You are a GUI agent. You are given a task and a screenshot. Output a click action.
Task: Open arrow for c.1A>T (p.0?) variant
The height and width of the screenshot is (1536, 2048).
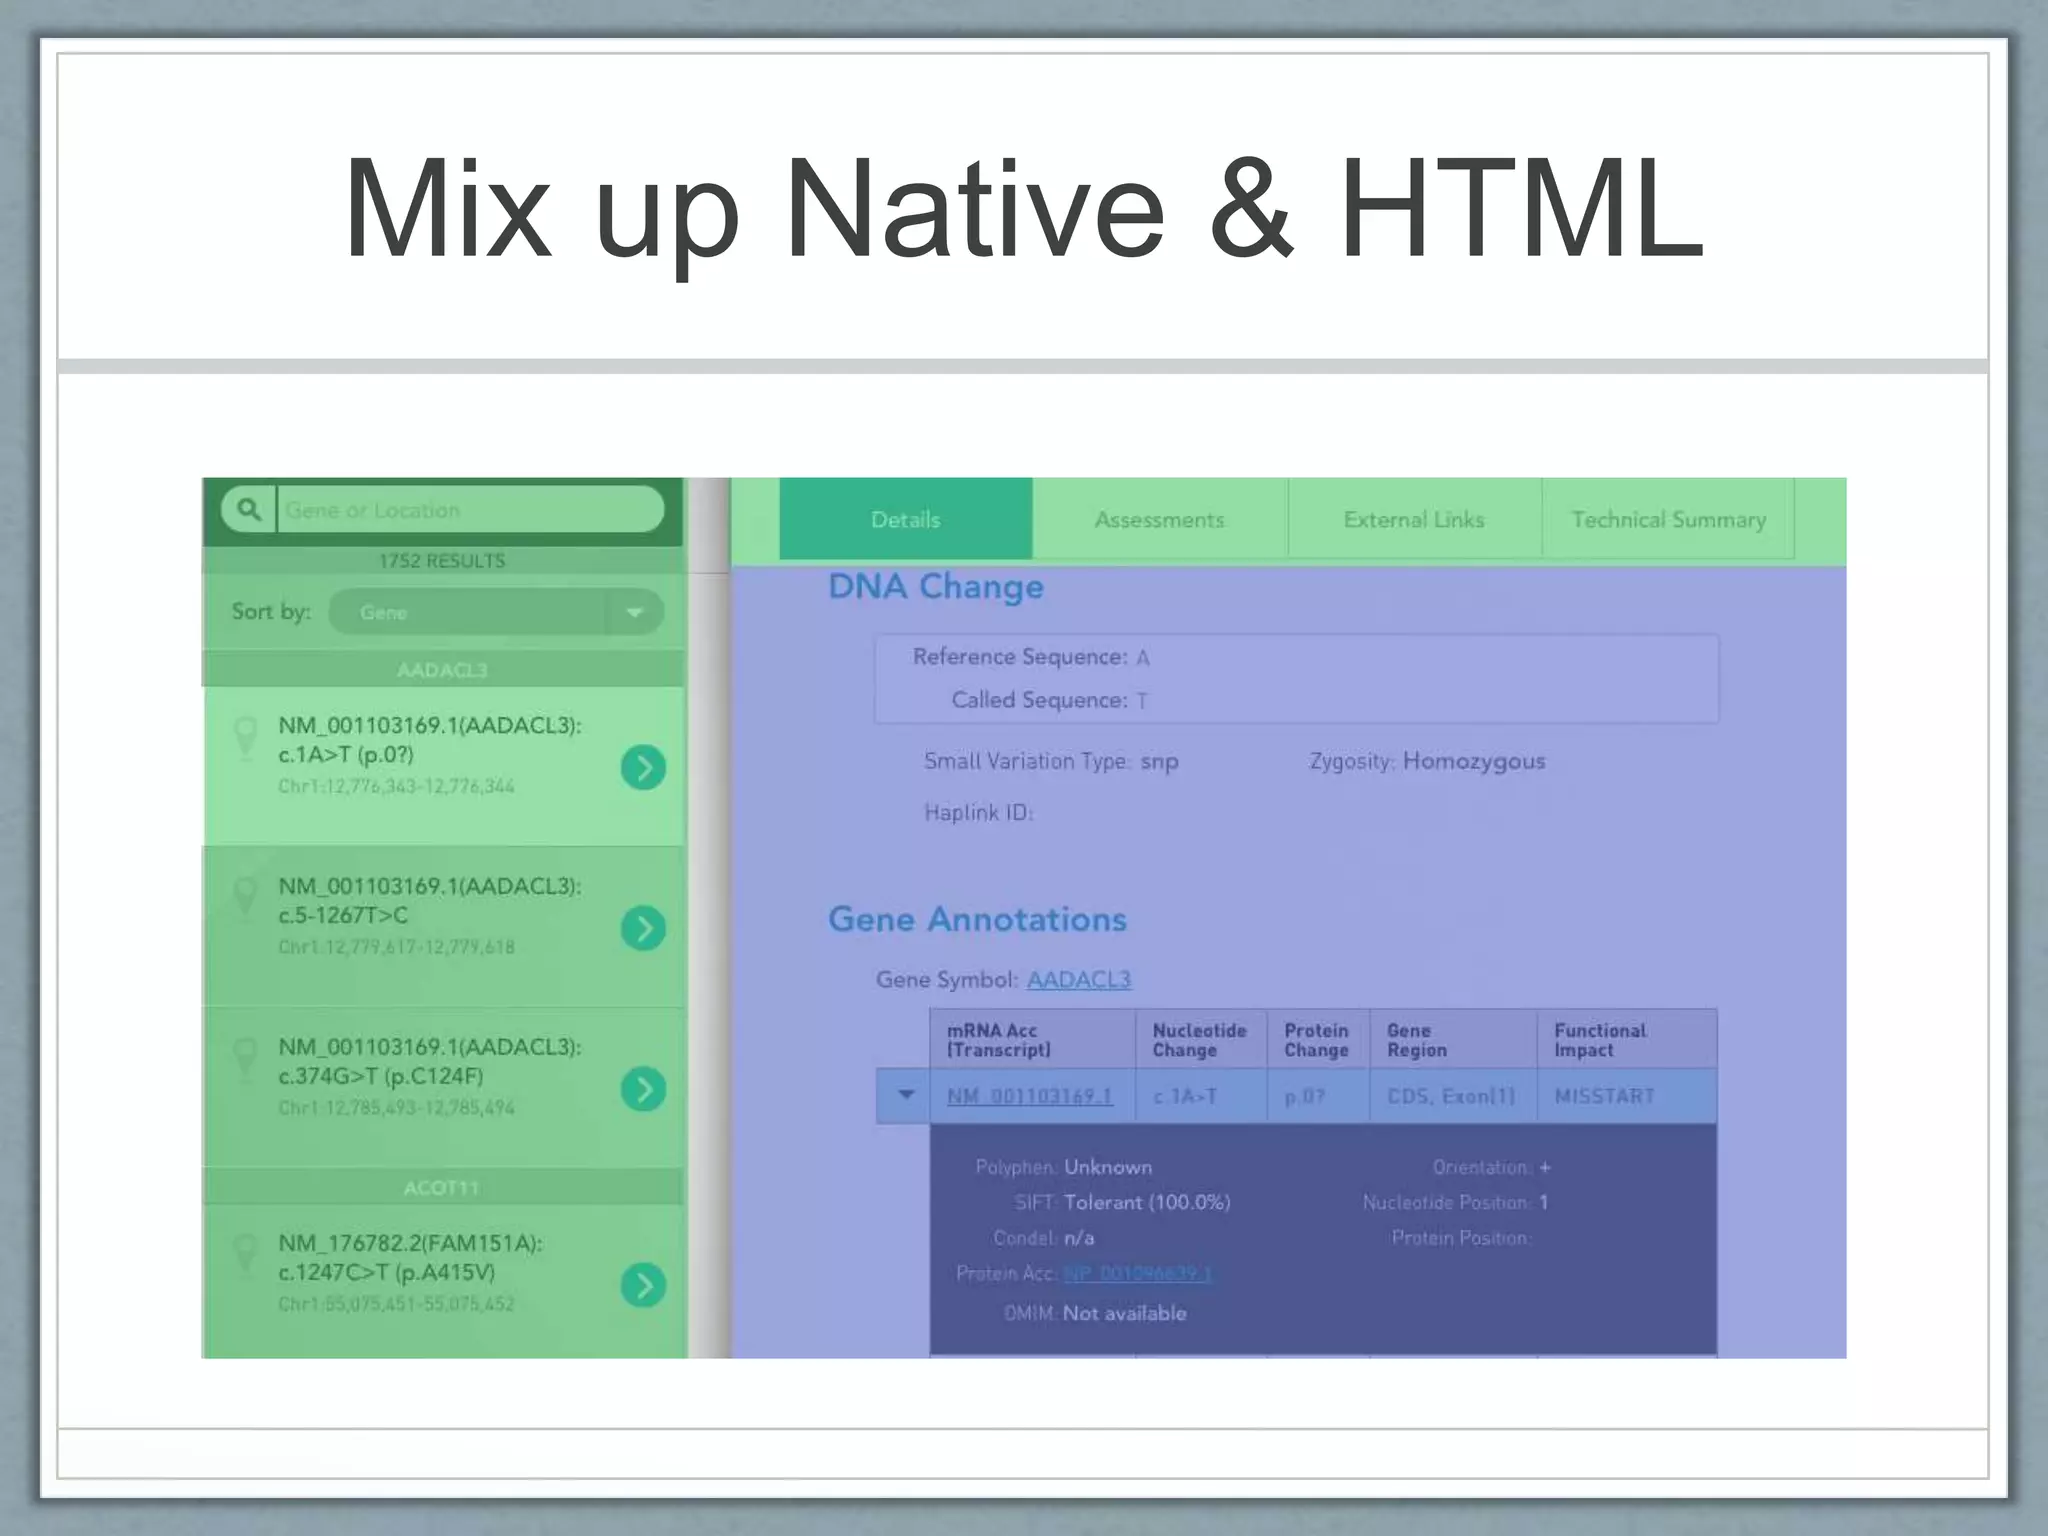point(643,768)
